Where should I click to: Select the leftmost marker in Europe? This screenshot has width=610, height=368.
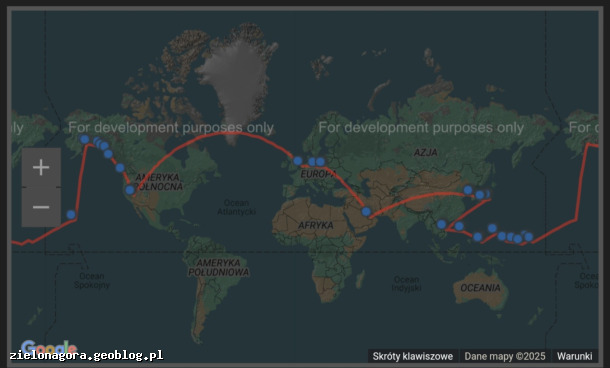tap(298, 161)
